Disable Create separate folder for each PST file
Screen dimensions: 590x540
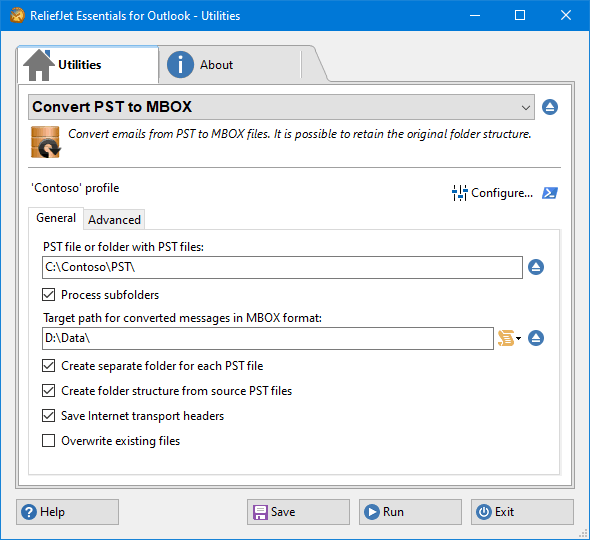coord(49,365)
